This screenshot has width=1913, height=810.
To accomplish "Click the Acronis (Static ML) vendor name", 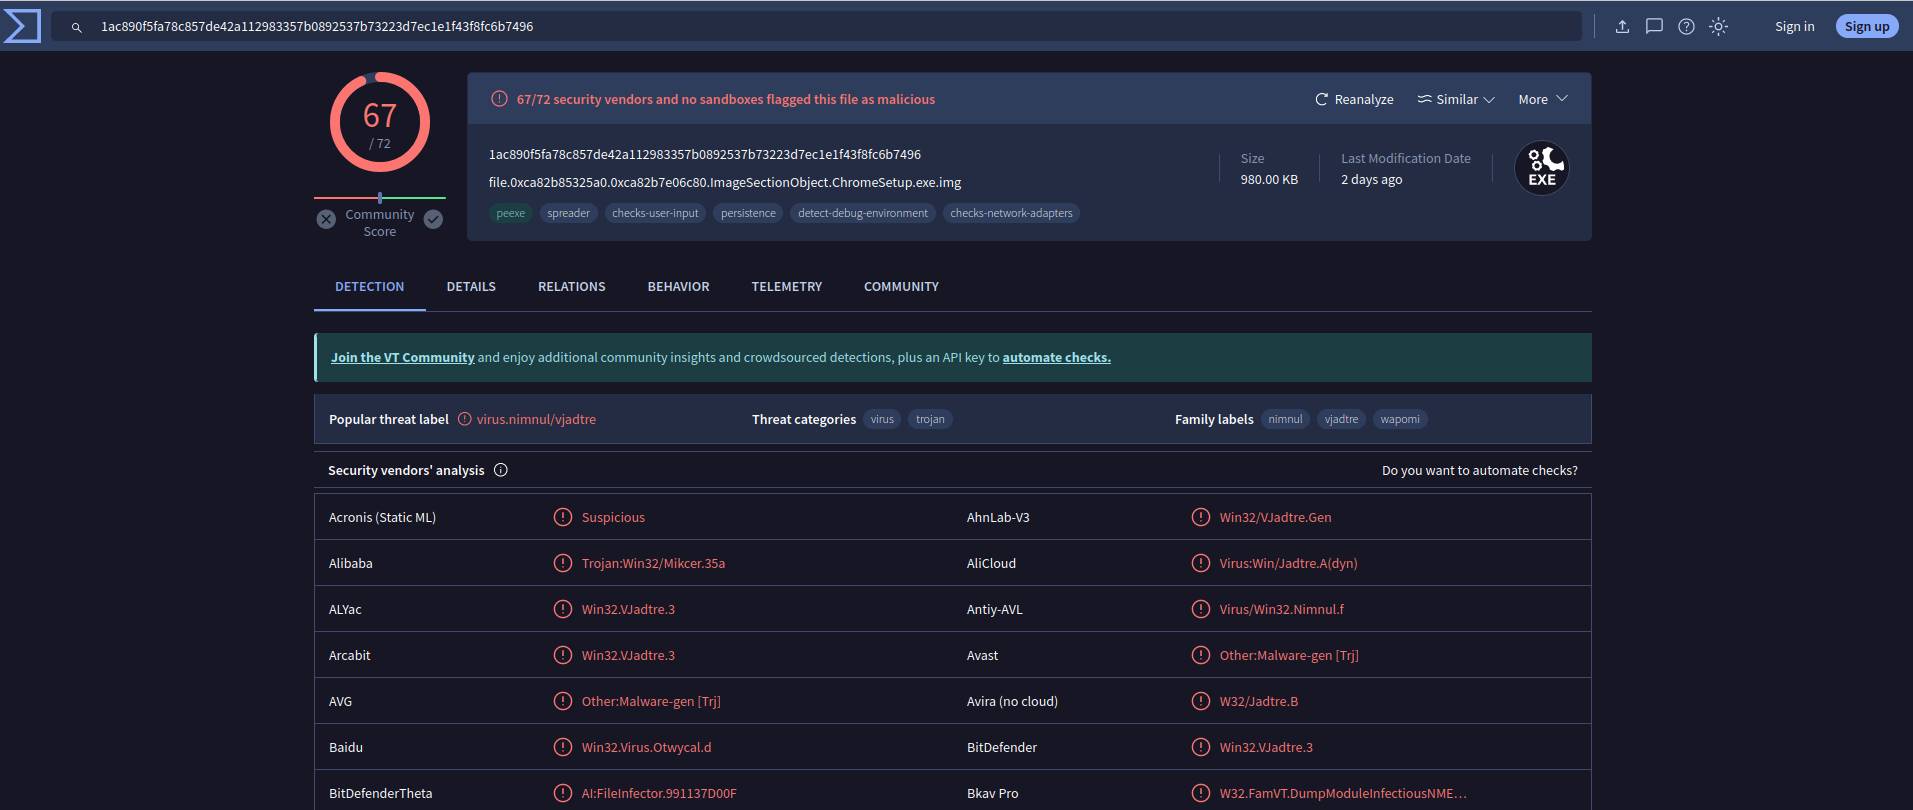I will point(382,518).
